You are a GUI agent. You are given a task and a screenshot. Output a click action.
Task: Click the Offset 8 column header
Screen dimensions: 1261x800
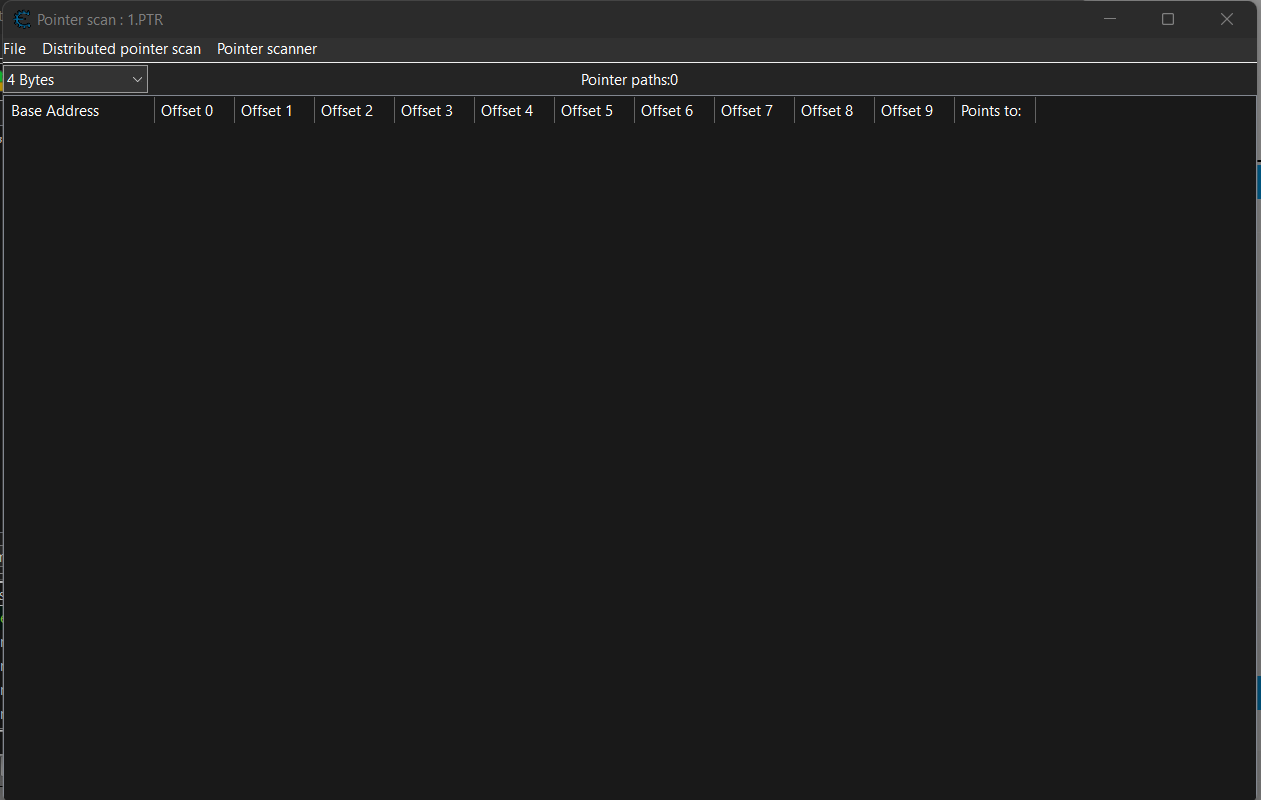point(835,111)
